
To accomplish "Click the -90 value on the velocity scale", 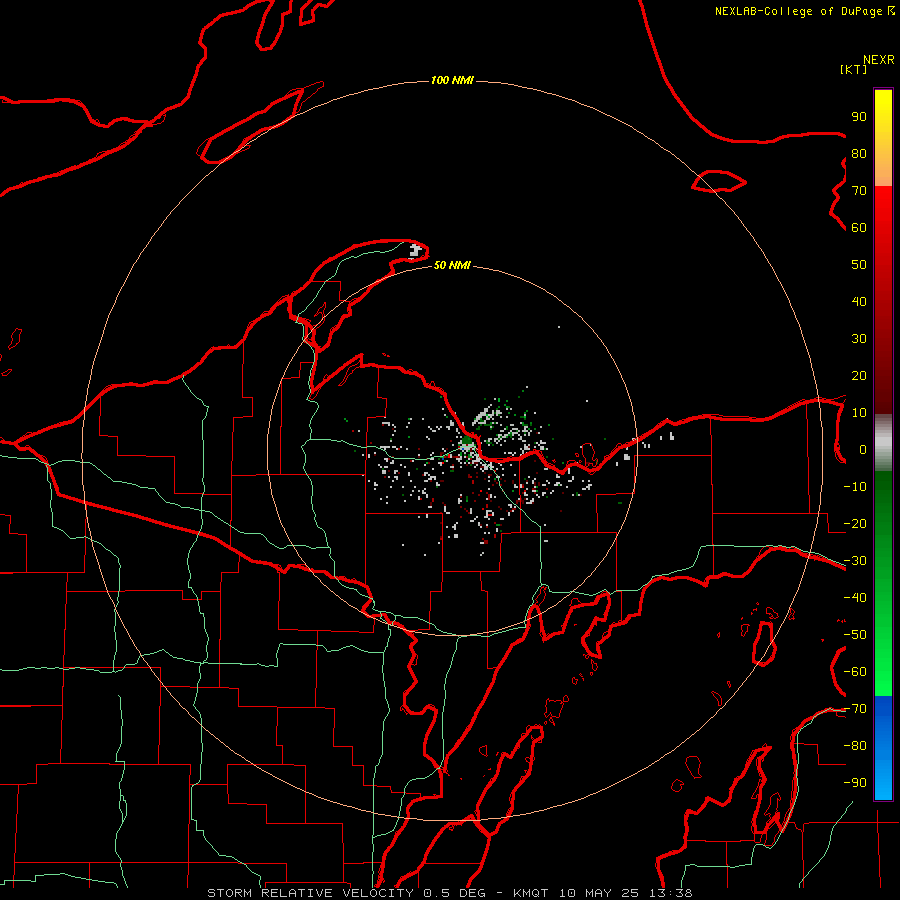I will [x=855, y=783].
